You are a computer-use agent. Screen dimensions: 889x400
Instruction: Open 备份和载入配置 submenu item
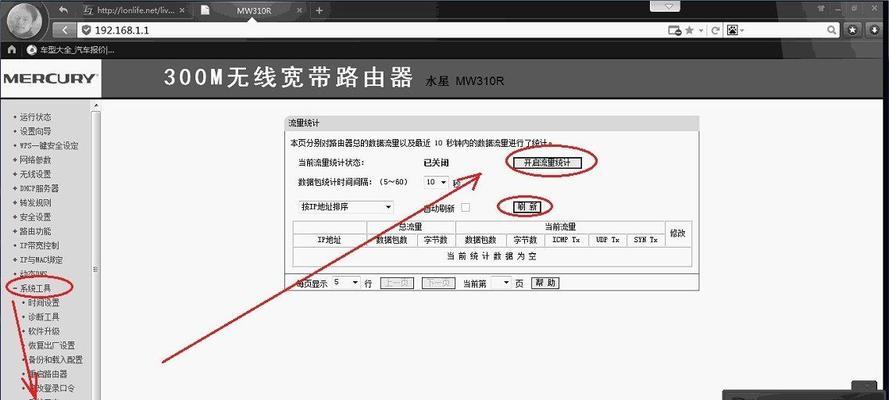[56, 360]
